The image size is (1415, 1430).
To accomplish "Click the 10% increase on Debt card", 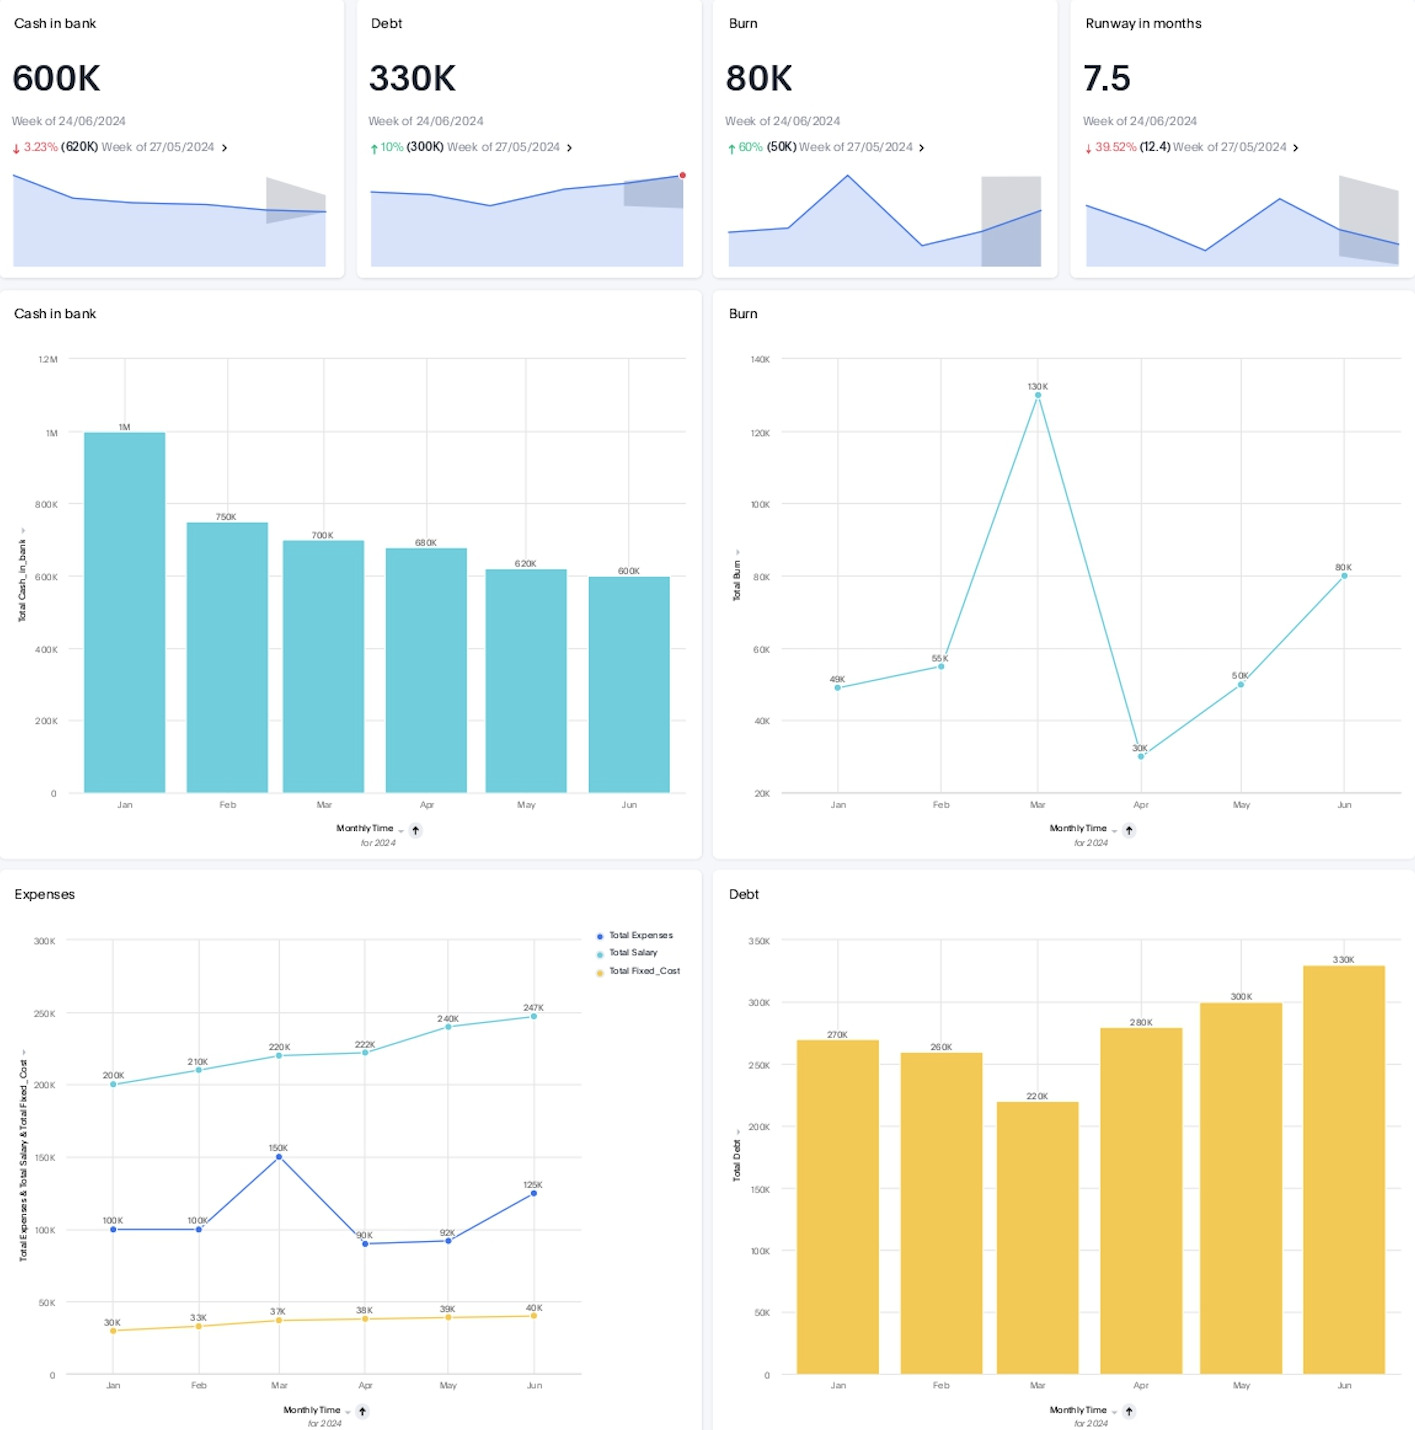I will (386, 147).
